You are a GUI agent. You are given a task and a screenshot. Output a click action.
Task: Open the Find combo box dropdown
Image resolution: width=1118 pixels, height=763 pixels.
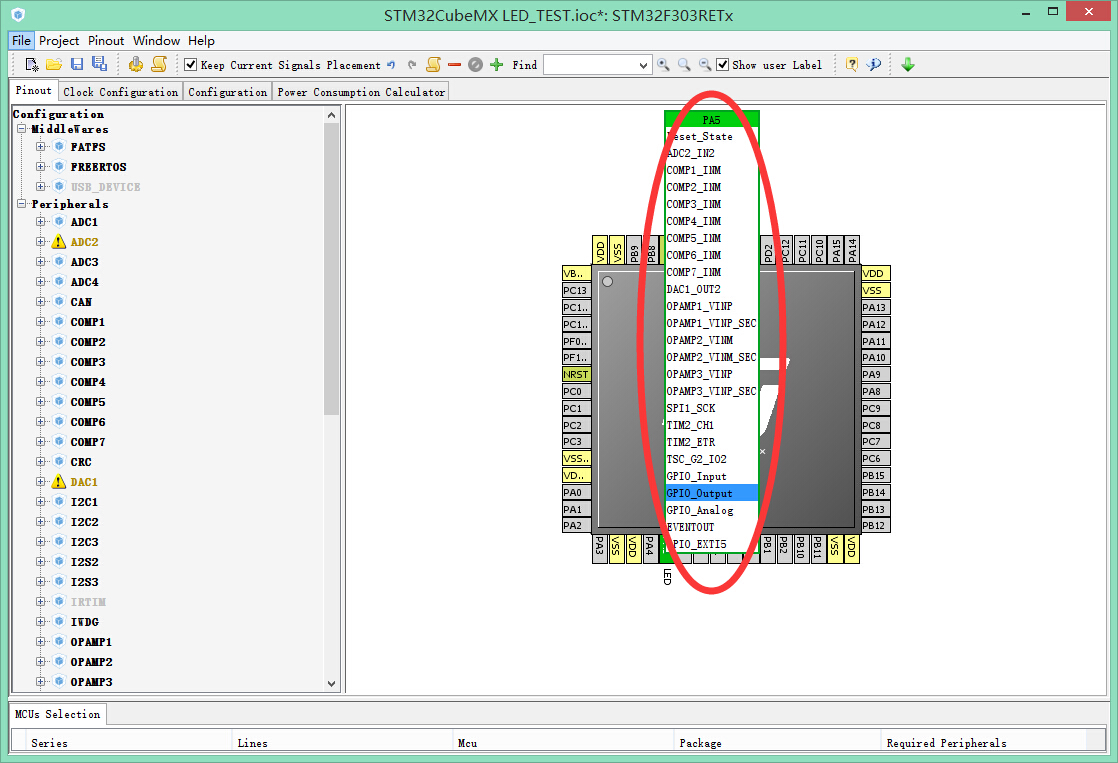(x=643, y=66)
